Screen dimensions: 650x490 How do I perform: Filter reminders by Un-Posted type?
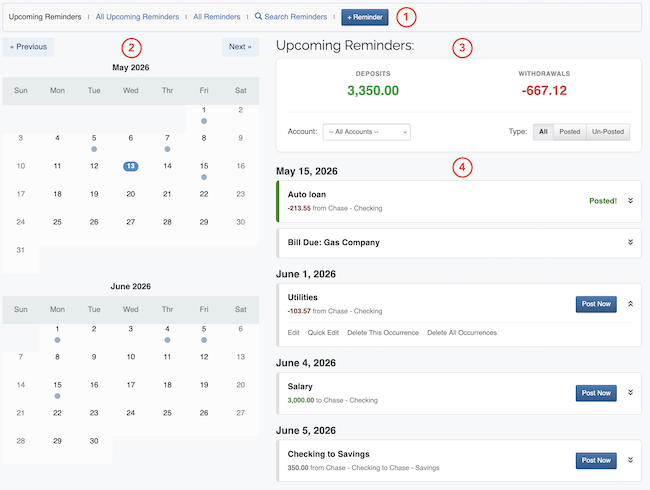(608, 132)
